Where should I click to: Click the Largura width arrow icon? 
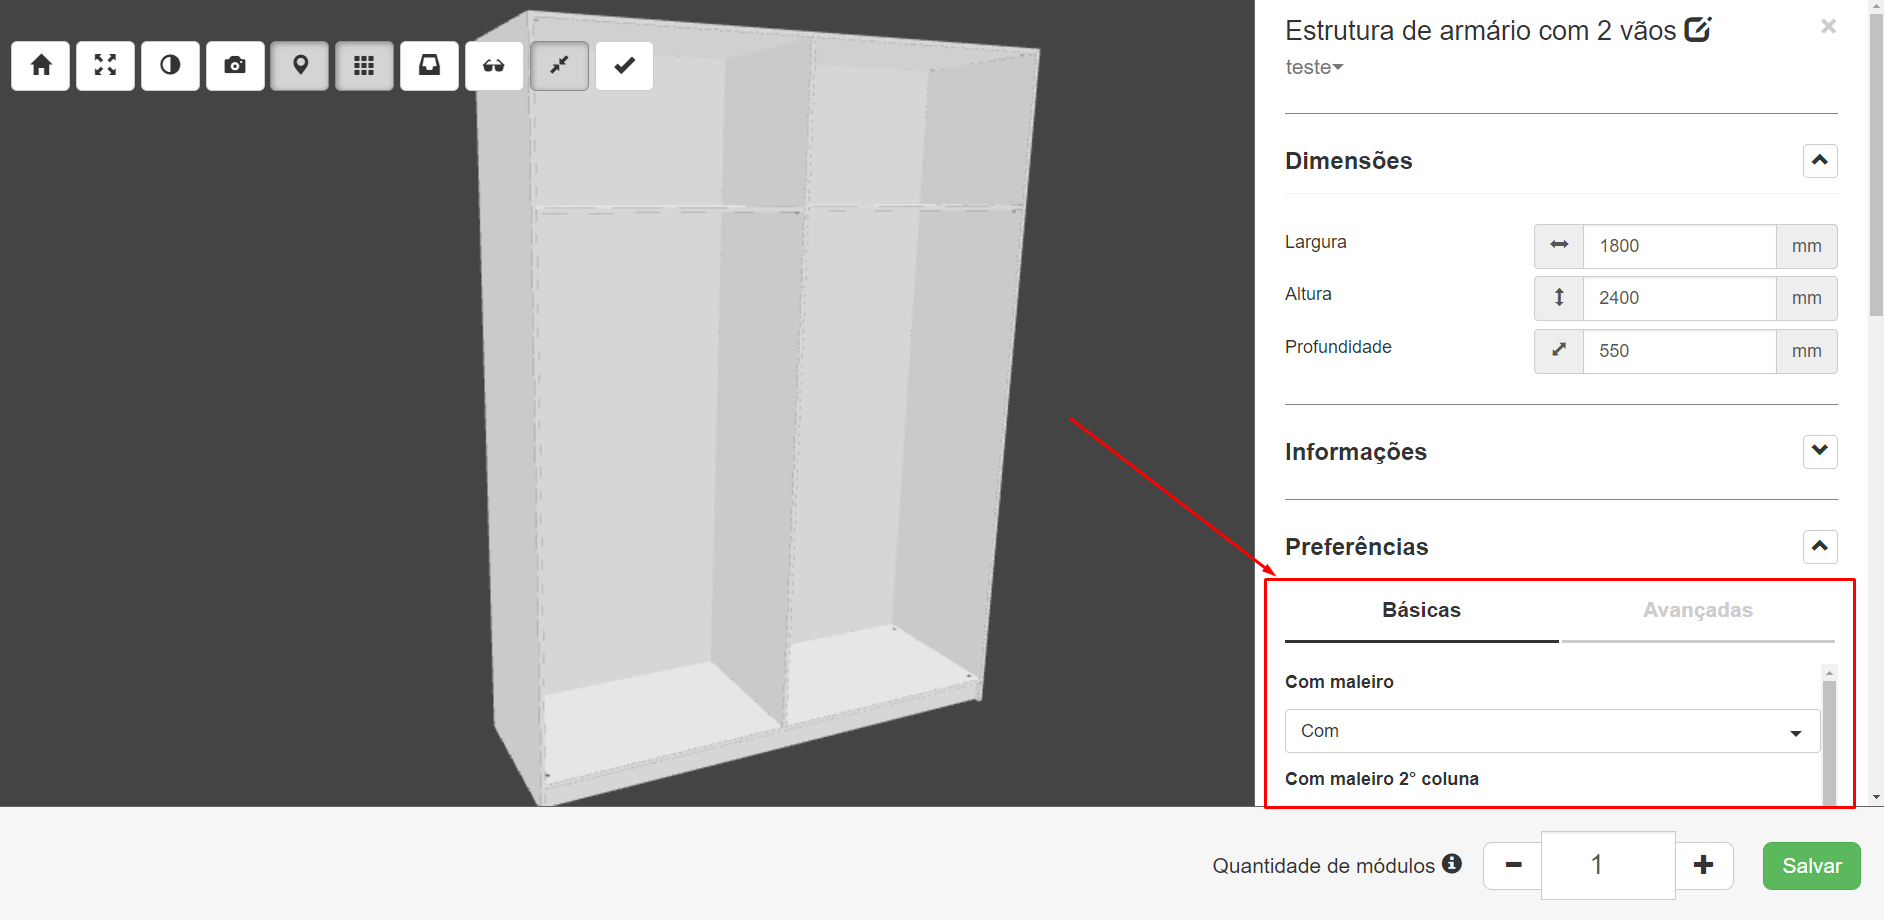1559,246
